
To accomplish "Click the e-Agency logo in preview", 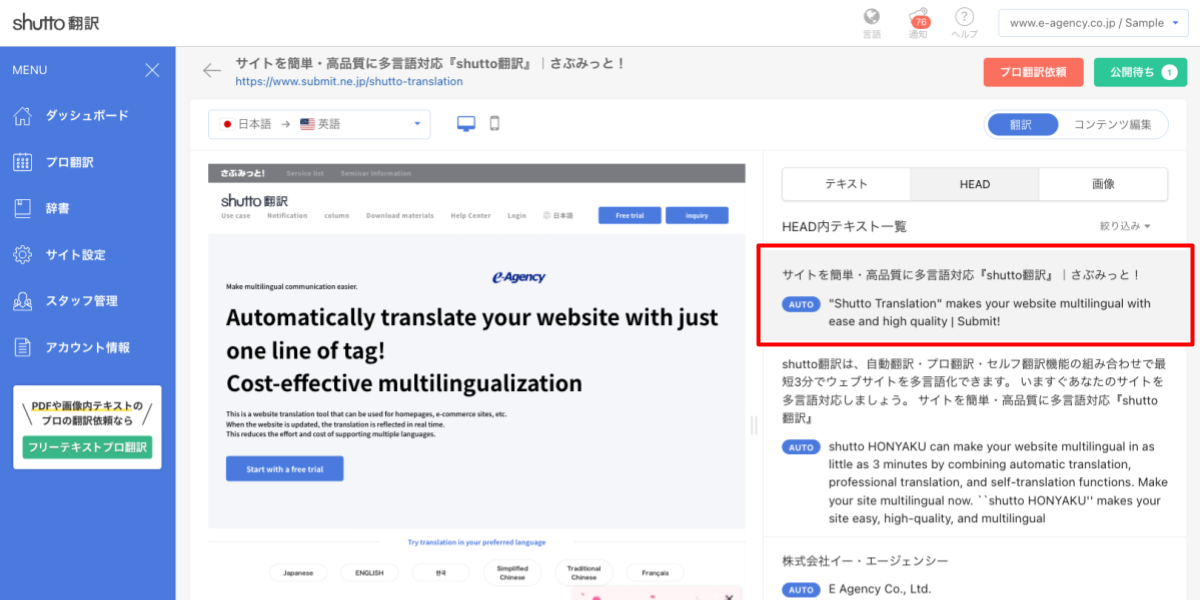I will coord(519,277).
